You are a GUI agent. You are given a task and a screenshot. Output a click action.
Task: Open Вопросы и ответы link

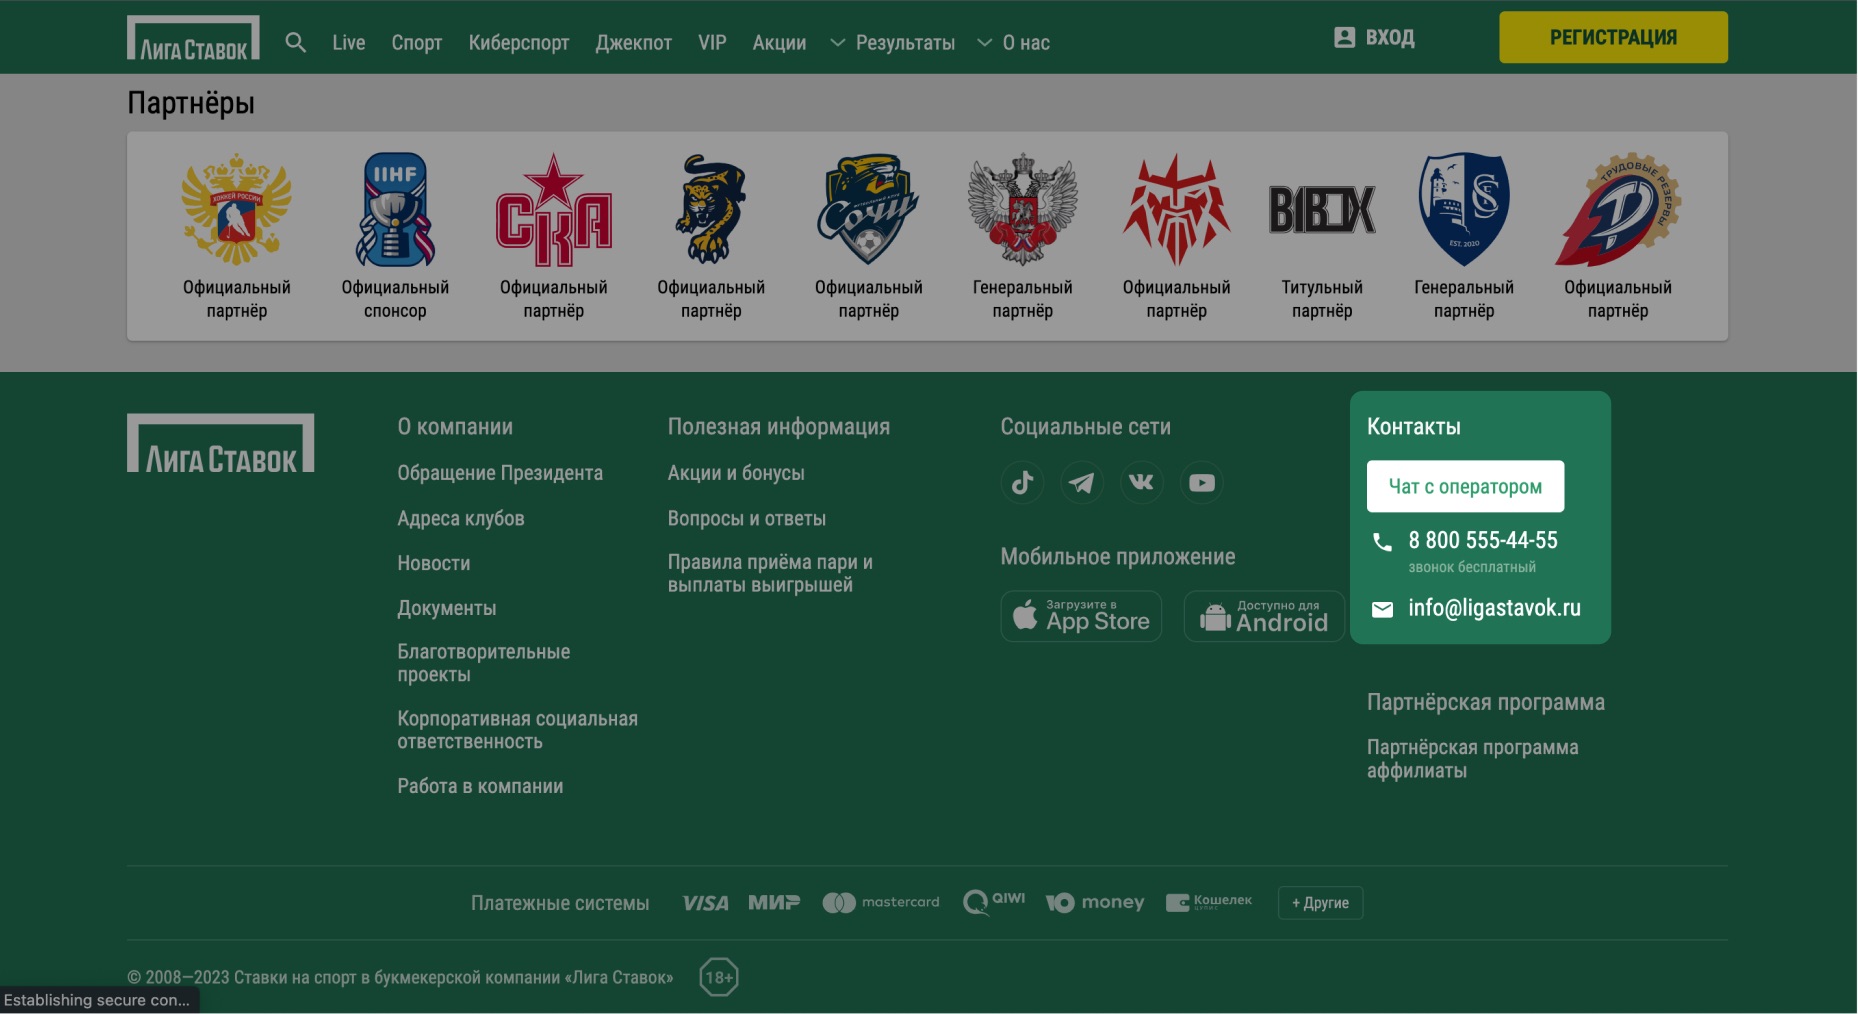(x=747, y=519)
